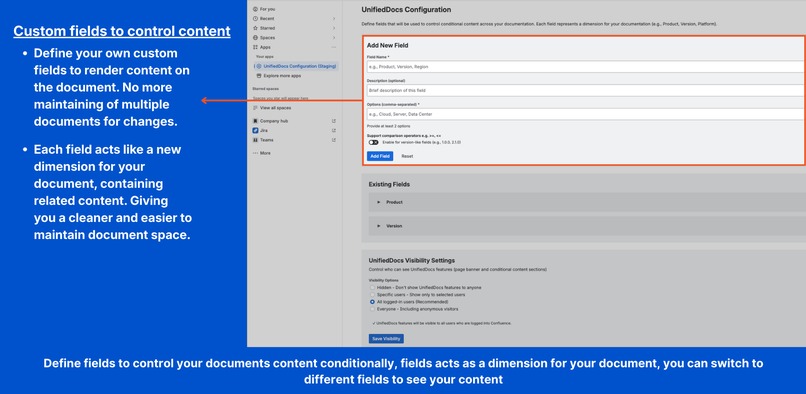806x394 pixels.
Task: Open Teams external link icon
Action: [x=334, y=140]
